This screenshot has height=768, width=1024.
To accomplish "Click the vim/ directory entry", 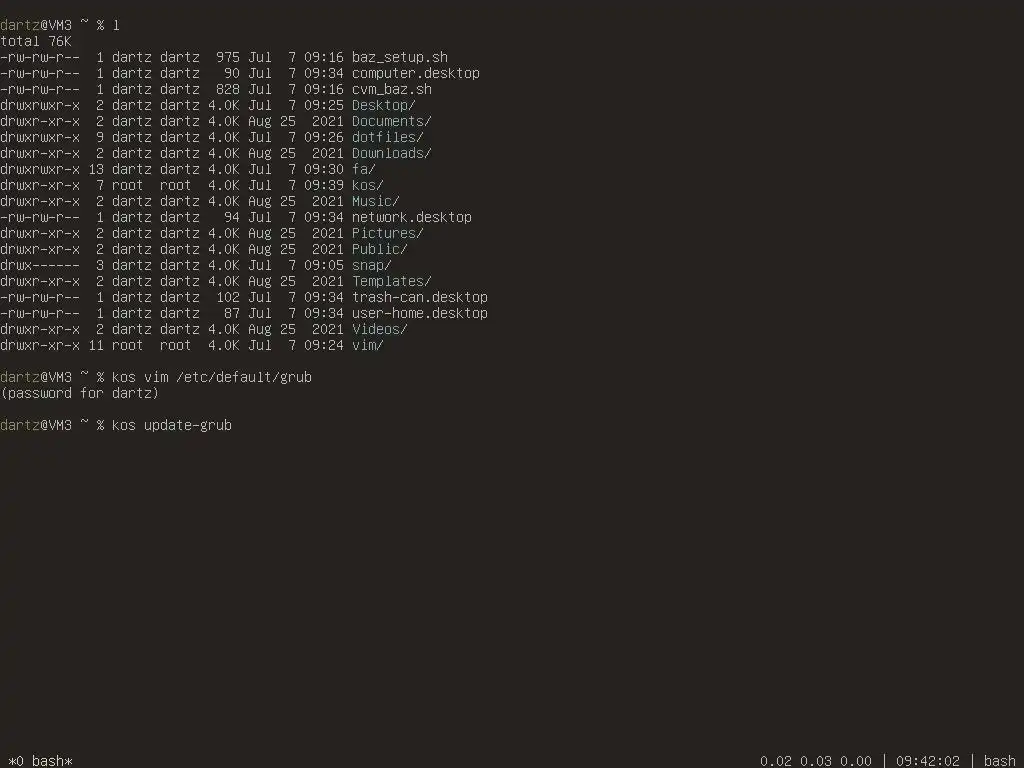I will [368, 345].
